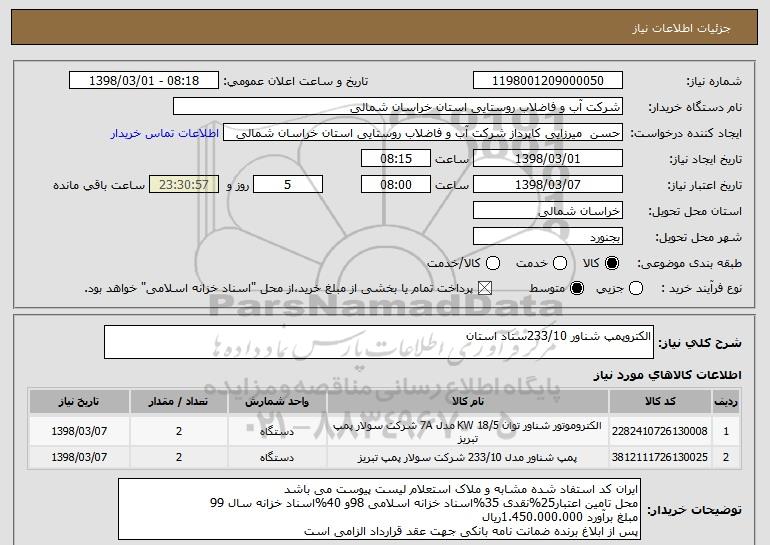Click the توضیحات خریدار label
The height and width of the screenshot is (545, 770).
coord(694,510)
